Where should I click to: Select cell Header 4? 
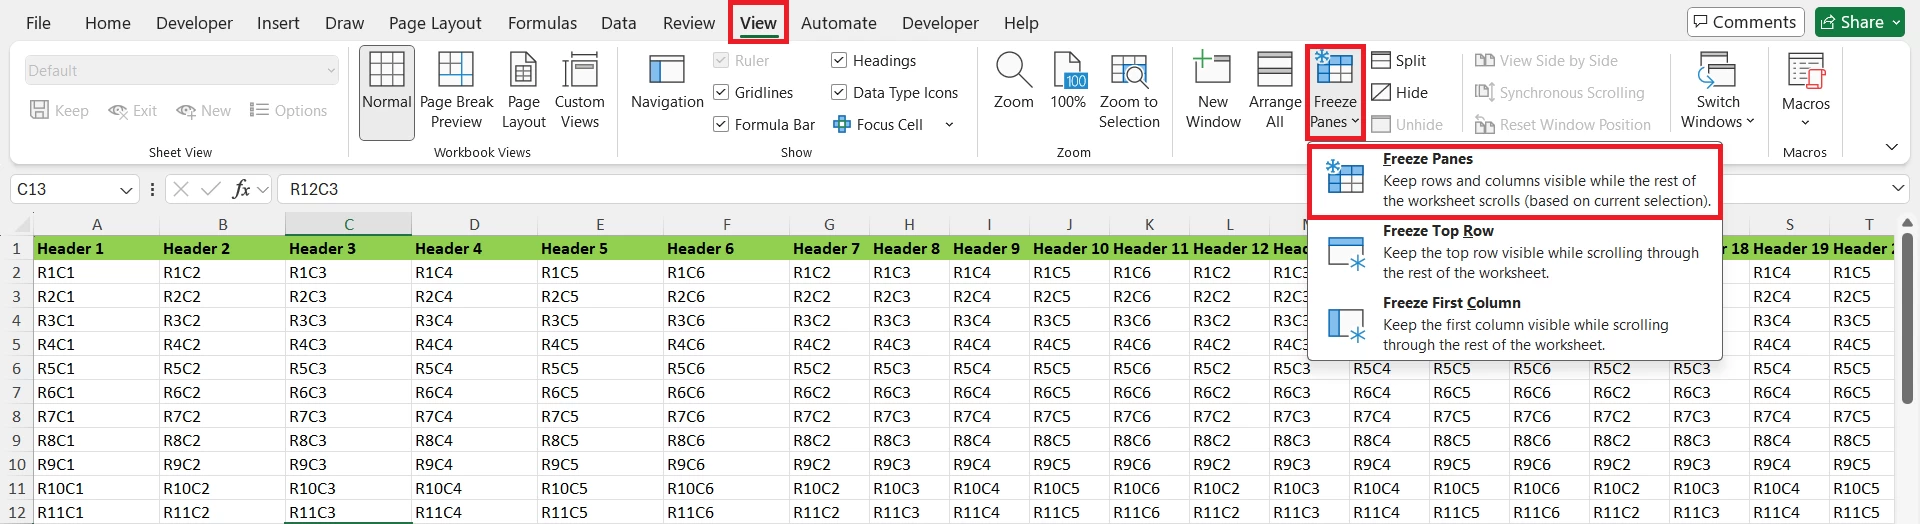tap(474, 248)
